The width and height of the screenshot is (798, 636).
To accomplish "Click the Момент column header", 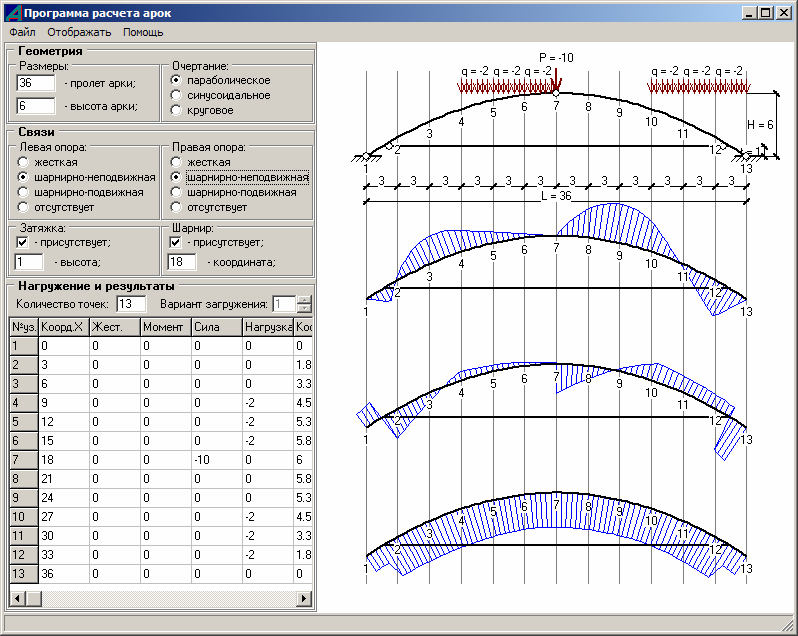I will 164,327.
